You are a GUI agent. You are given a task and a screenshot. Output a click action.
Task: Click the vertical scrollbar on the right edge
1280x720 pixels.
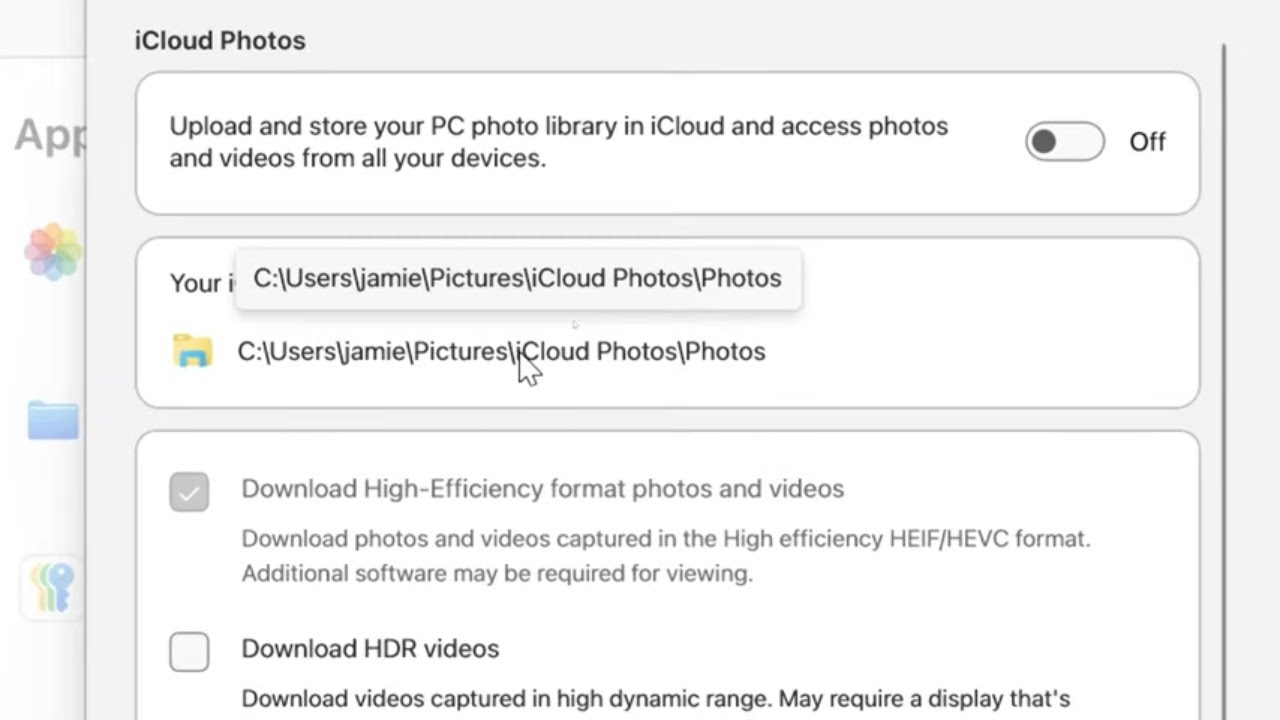pyautogui.click(x=1224, y=380)
